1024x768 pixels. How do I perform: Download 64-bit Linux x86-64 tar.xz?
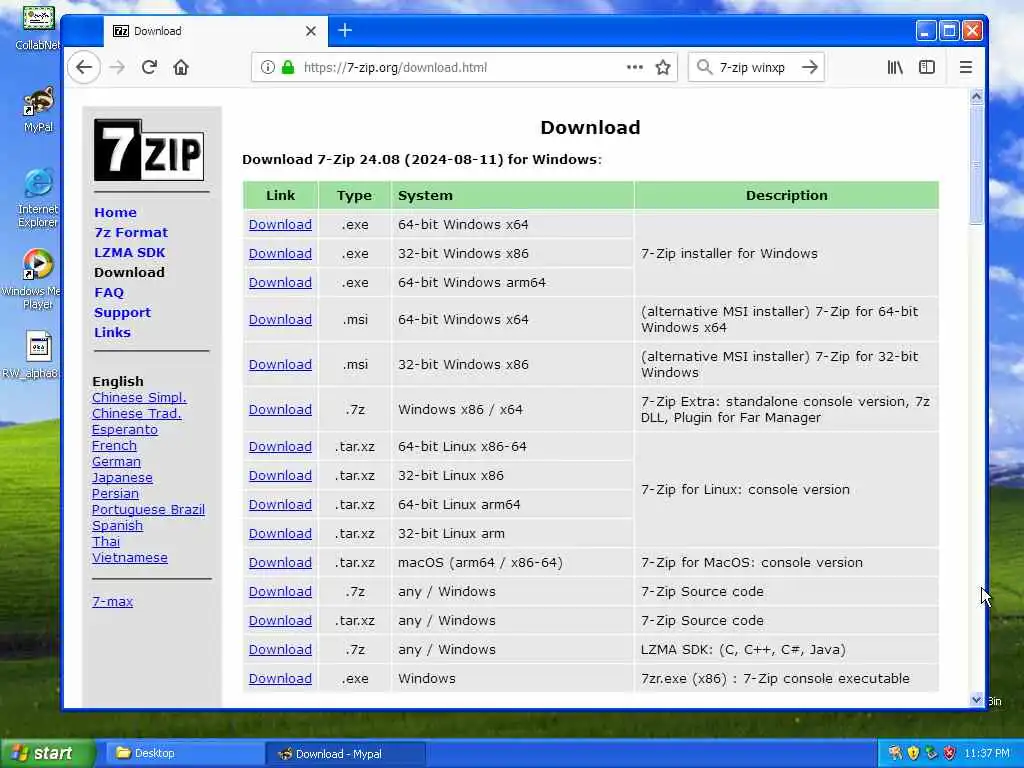tap(280, 447)
